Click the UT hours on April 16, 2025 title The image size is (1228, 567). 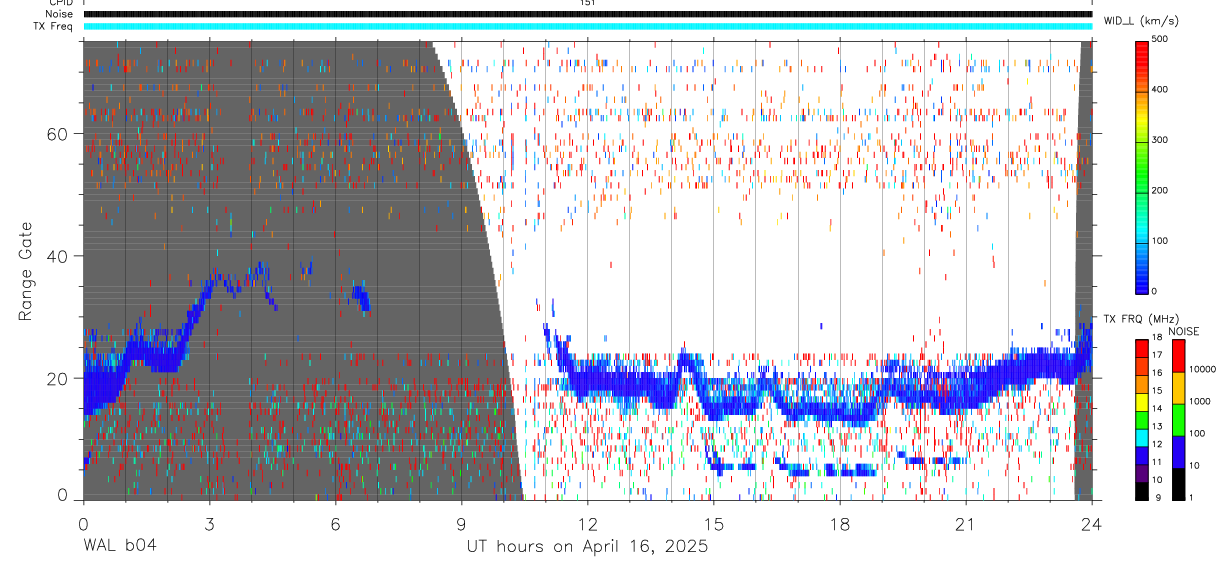[x=587, y=546]
